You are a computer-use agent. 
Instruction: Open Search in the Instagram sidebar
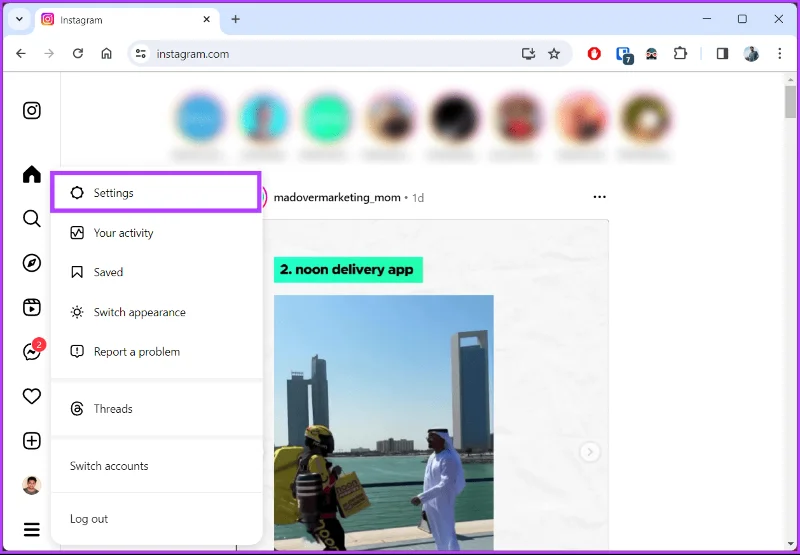pyautogui.click(x=32, y=219)
